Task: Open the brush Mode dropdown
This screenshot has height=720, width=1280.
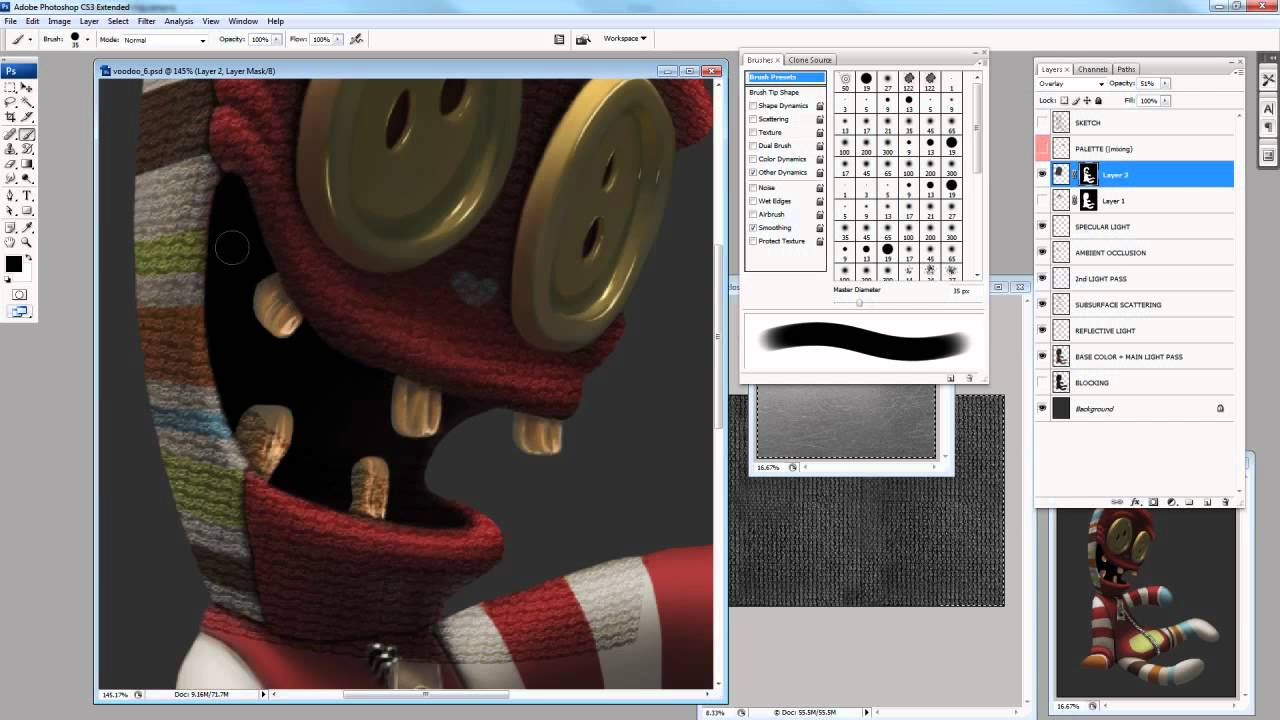Action: click(x=165, y=40)
